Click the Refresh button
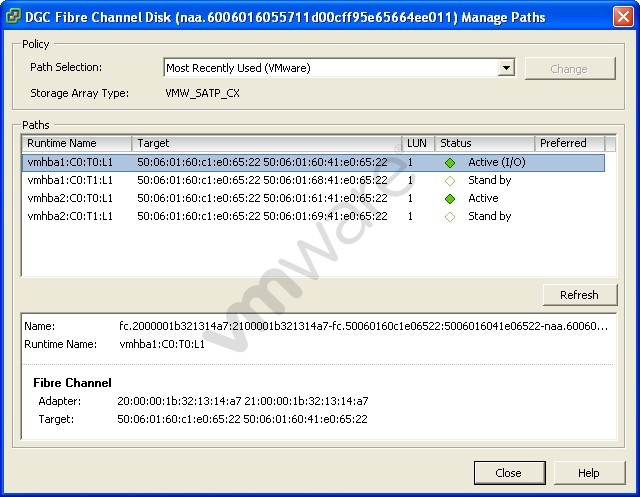Image resolution: width=640 pixels, height=497 pixels. 580,295
